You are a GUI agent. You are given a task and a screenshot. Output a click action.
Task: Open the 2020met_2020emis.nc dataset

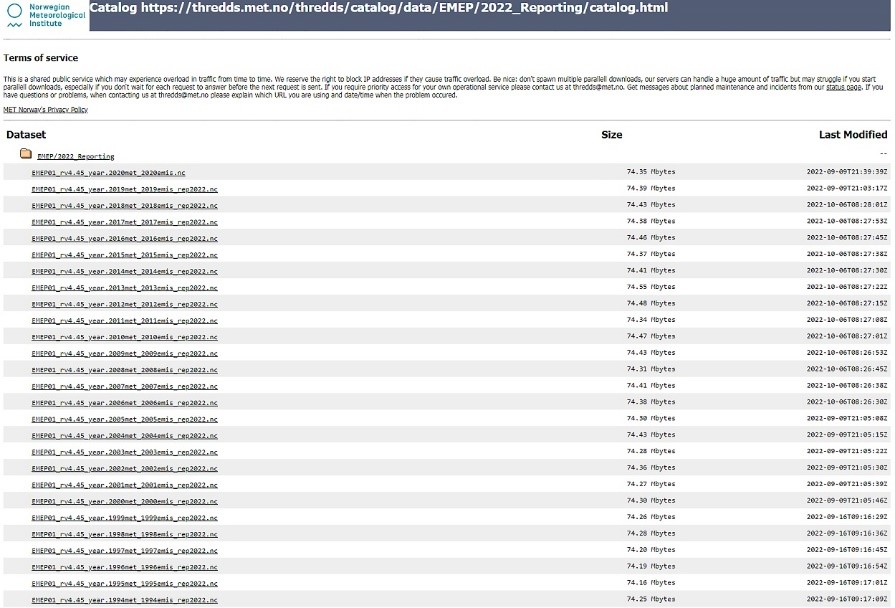(x=108, y=172)
